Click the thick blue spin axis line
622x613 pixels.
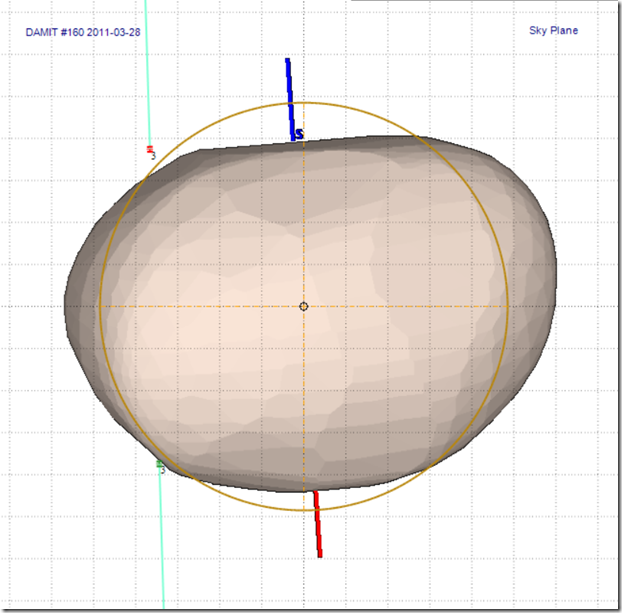pos(290,95)
